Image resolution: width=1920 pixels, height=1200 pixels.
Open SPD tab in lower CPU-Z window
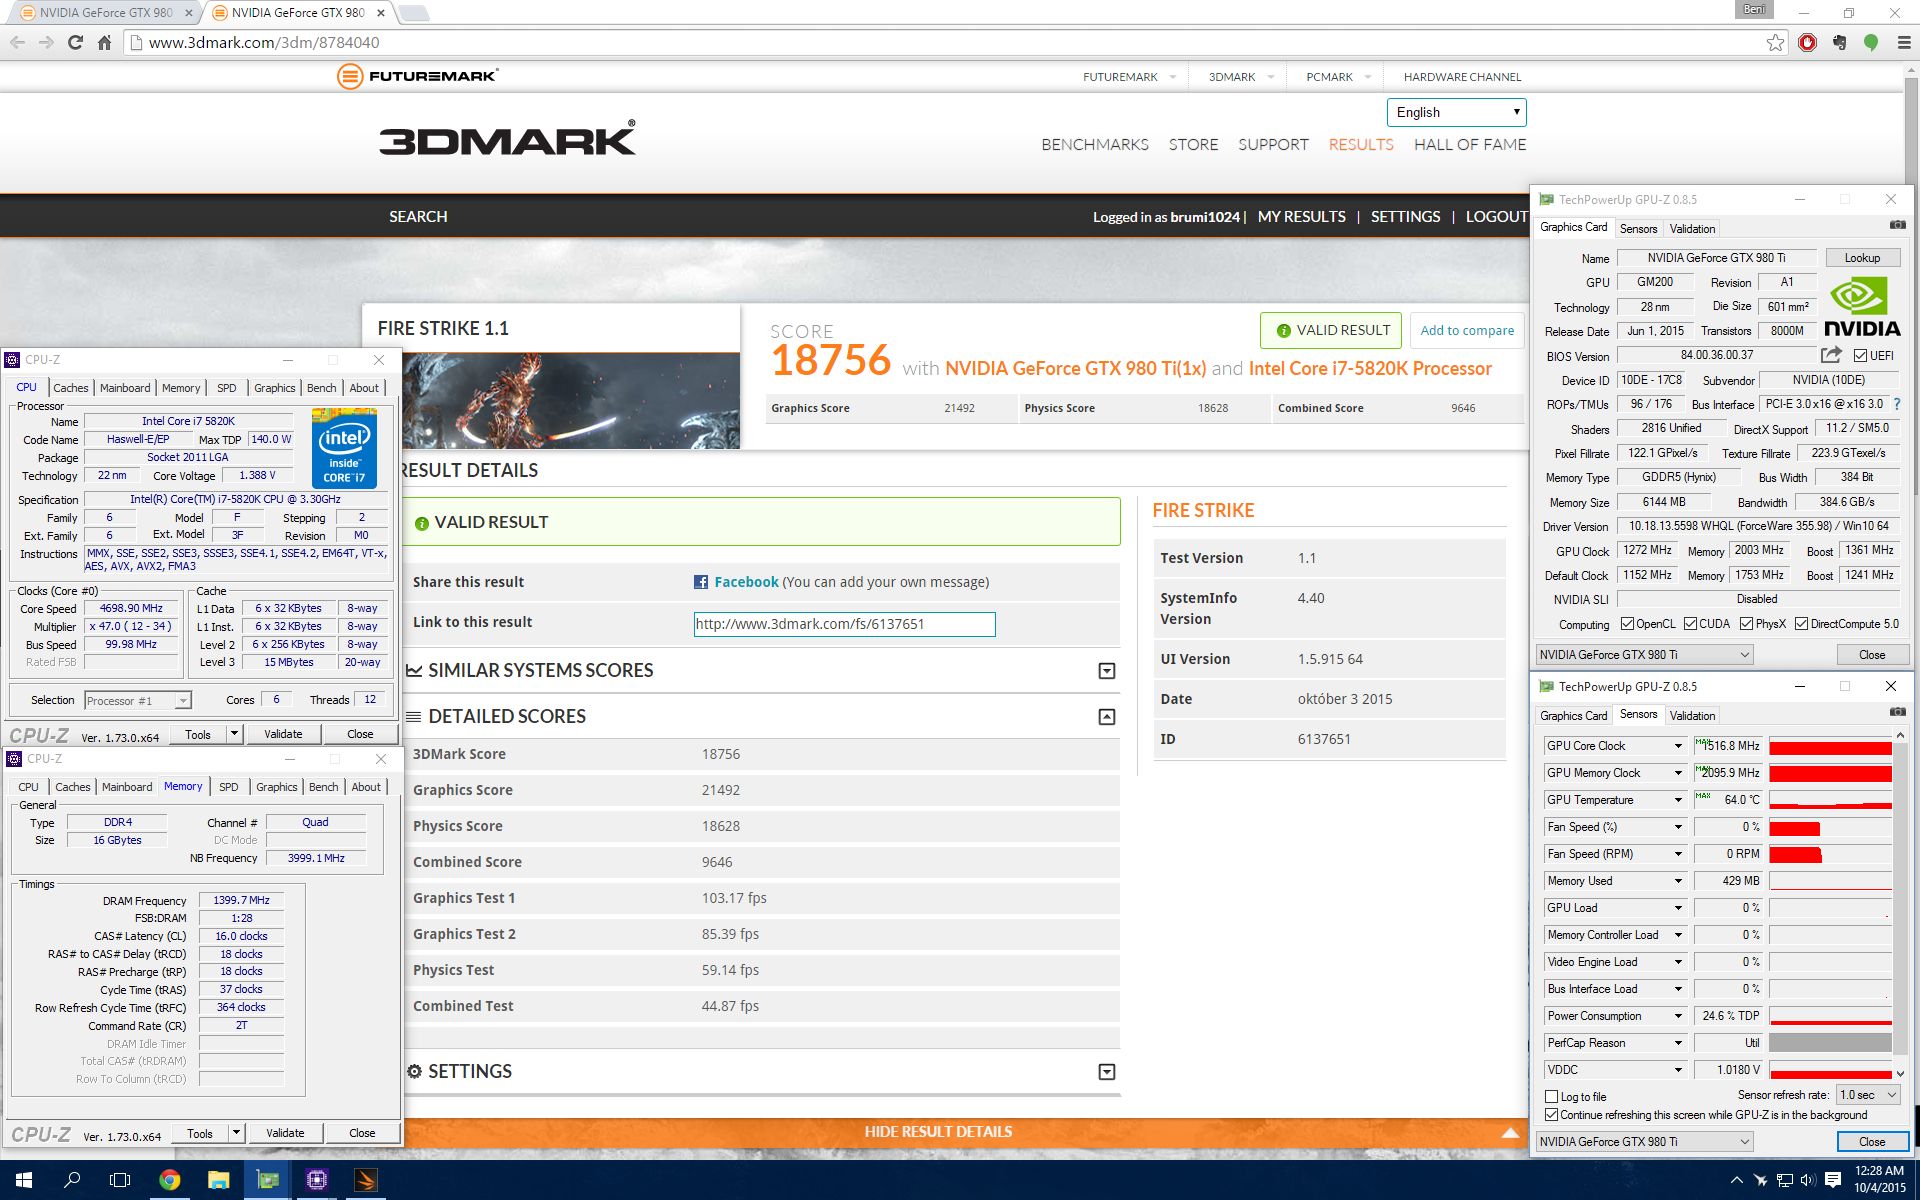click(x=229, y=787)
